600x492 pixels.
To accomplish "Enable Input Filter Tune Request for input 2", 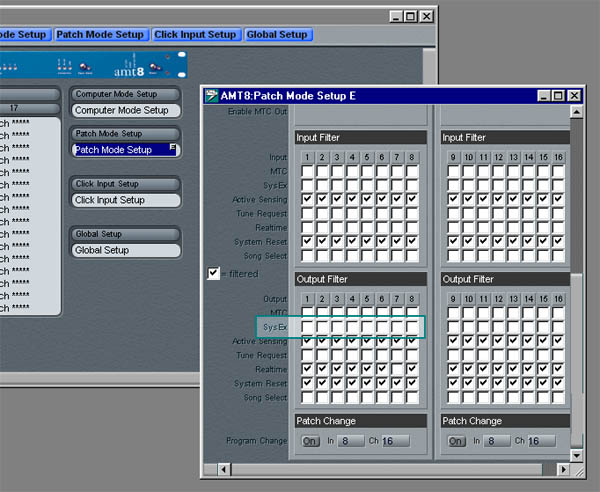I will pyautogui.click(x=322, y=213).
